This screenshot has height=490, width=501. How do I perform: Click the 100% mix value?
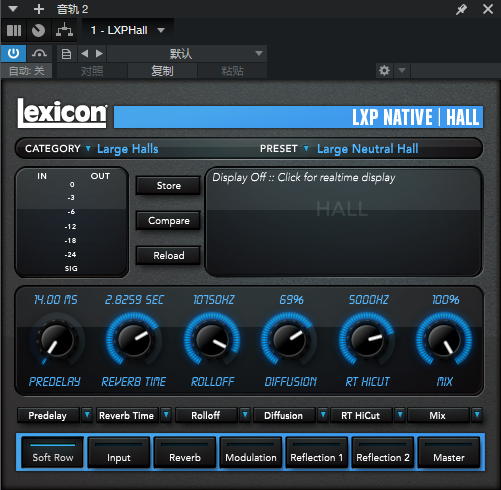click(x=446, y=300)
